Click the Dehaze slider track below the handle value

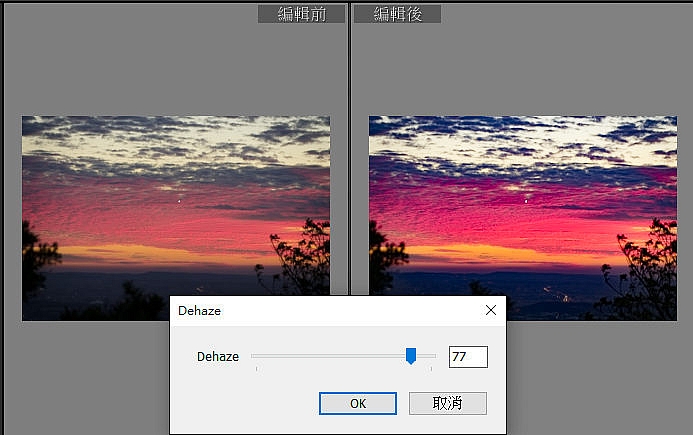327,355
